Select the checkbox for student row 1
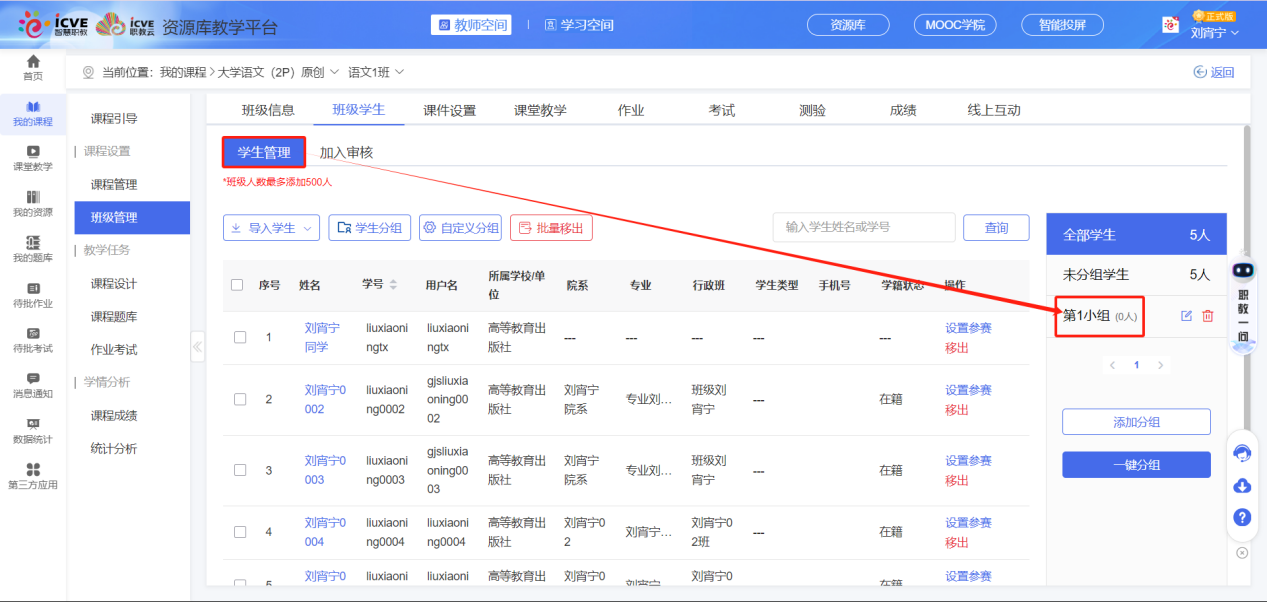Screen dimensions: 1267x602 click(240, 337)
